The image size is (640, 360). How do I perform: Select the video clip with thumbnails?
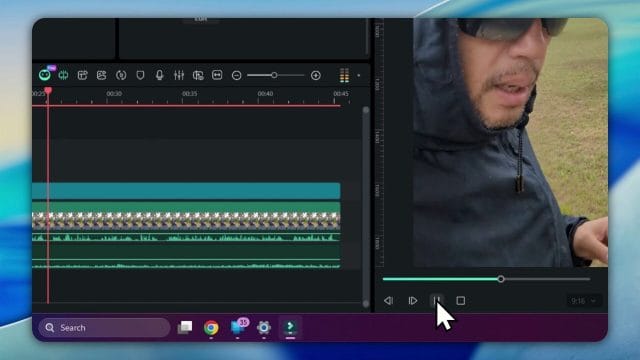[186, 220]
